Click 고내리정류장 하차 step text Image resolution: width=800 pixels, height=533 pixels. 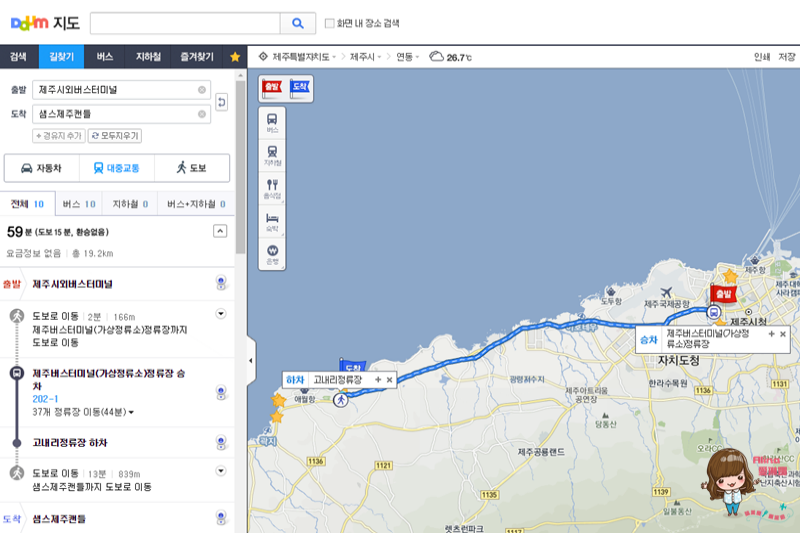tap(70, 443)
